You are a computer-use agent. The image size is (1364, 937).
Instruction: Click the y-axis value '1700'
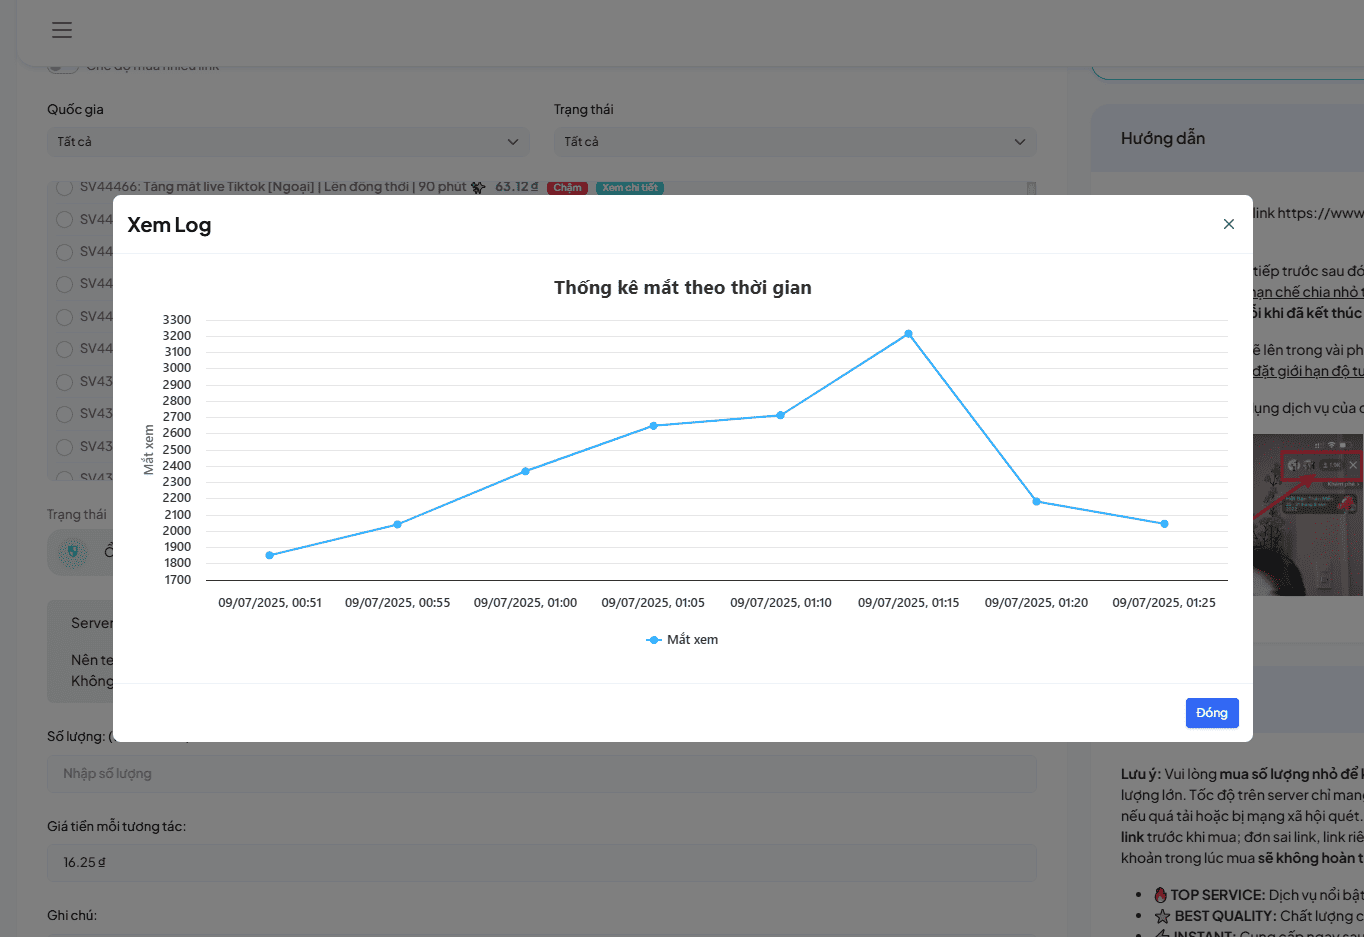point(177,580)
